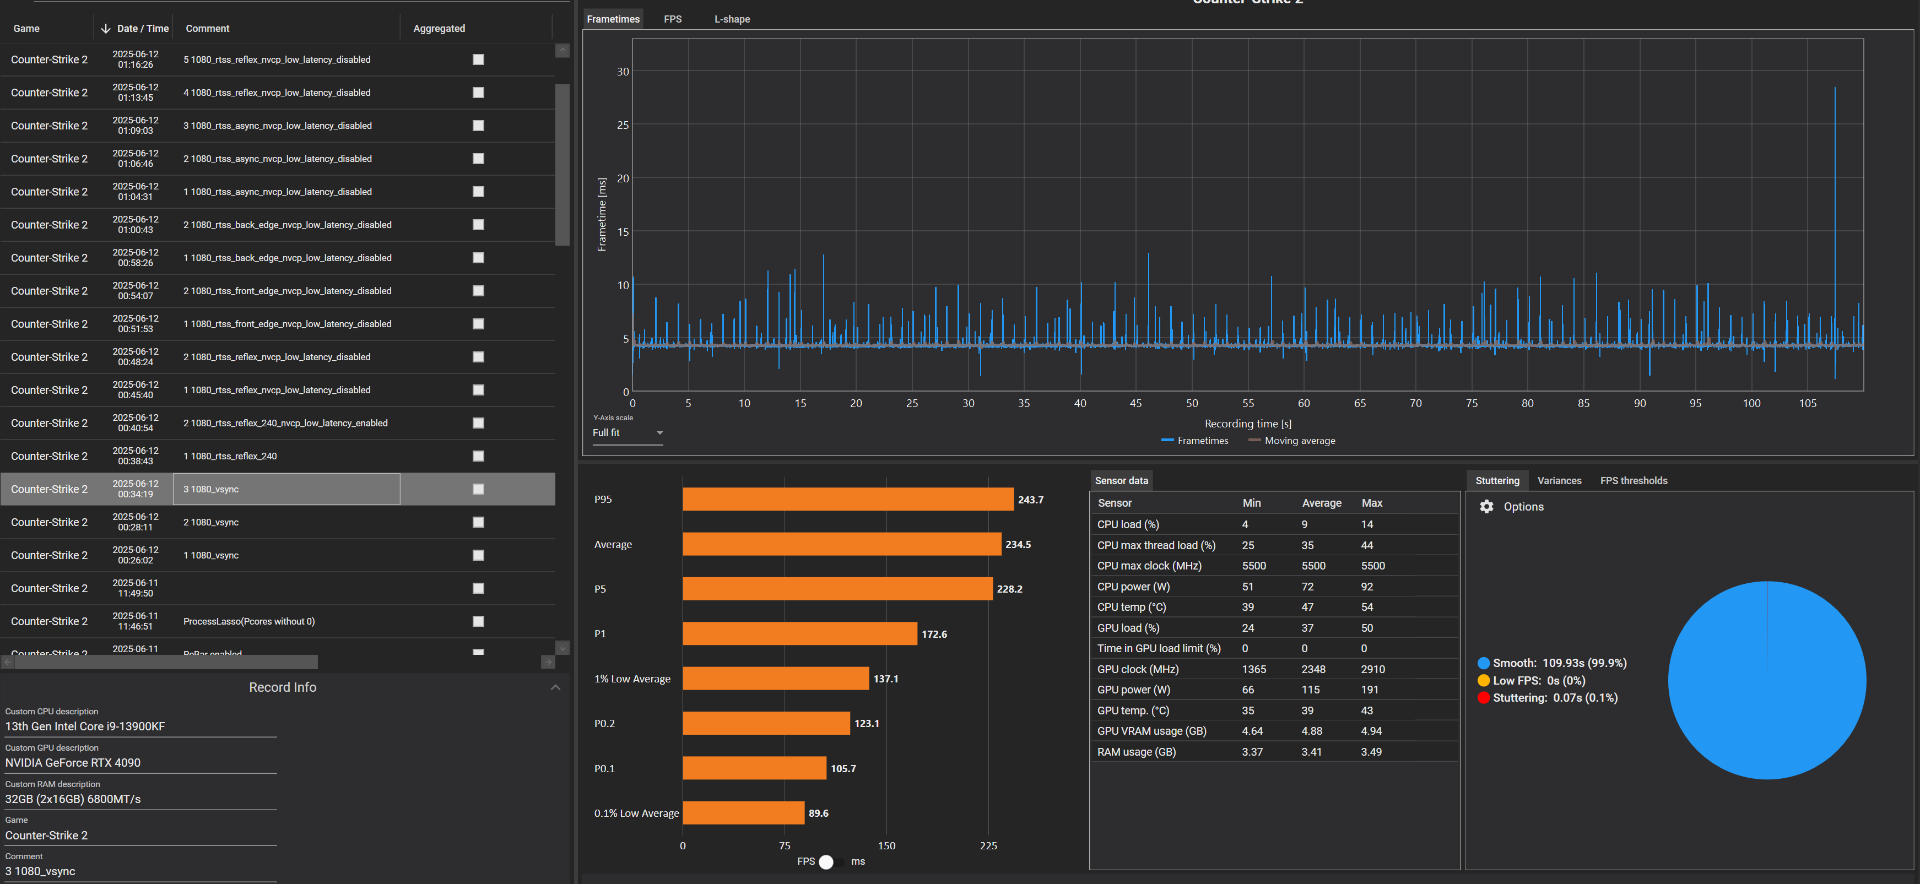Sort records by Comment column header
The width and height of the screenshot is (1920, 884).
point(207,29)
